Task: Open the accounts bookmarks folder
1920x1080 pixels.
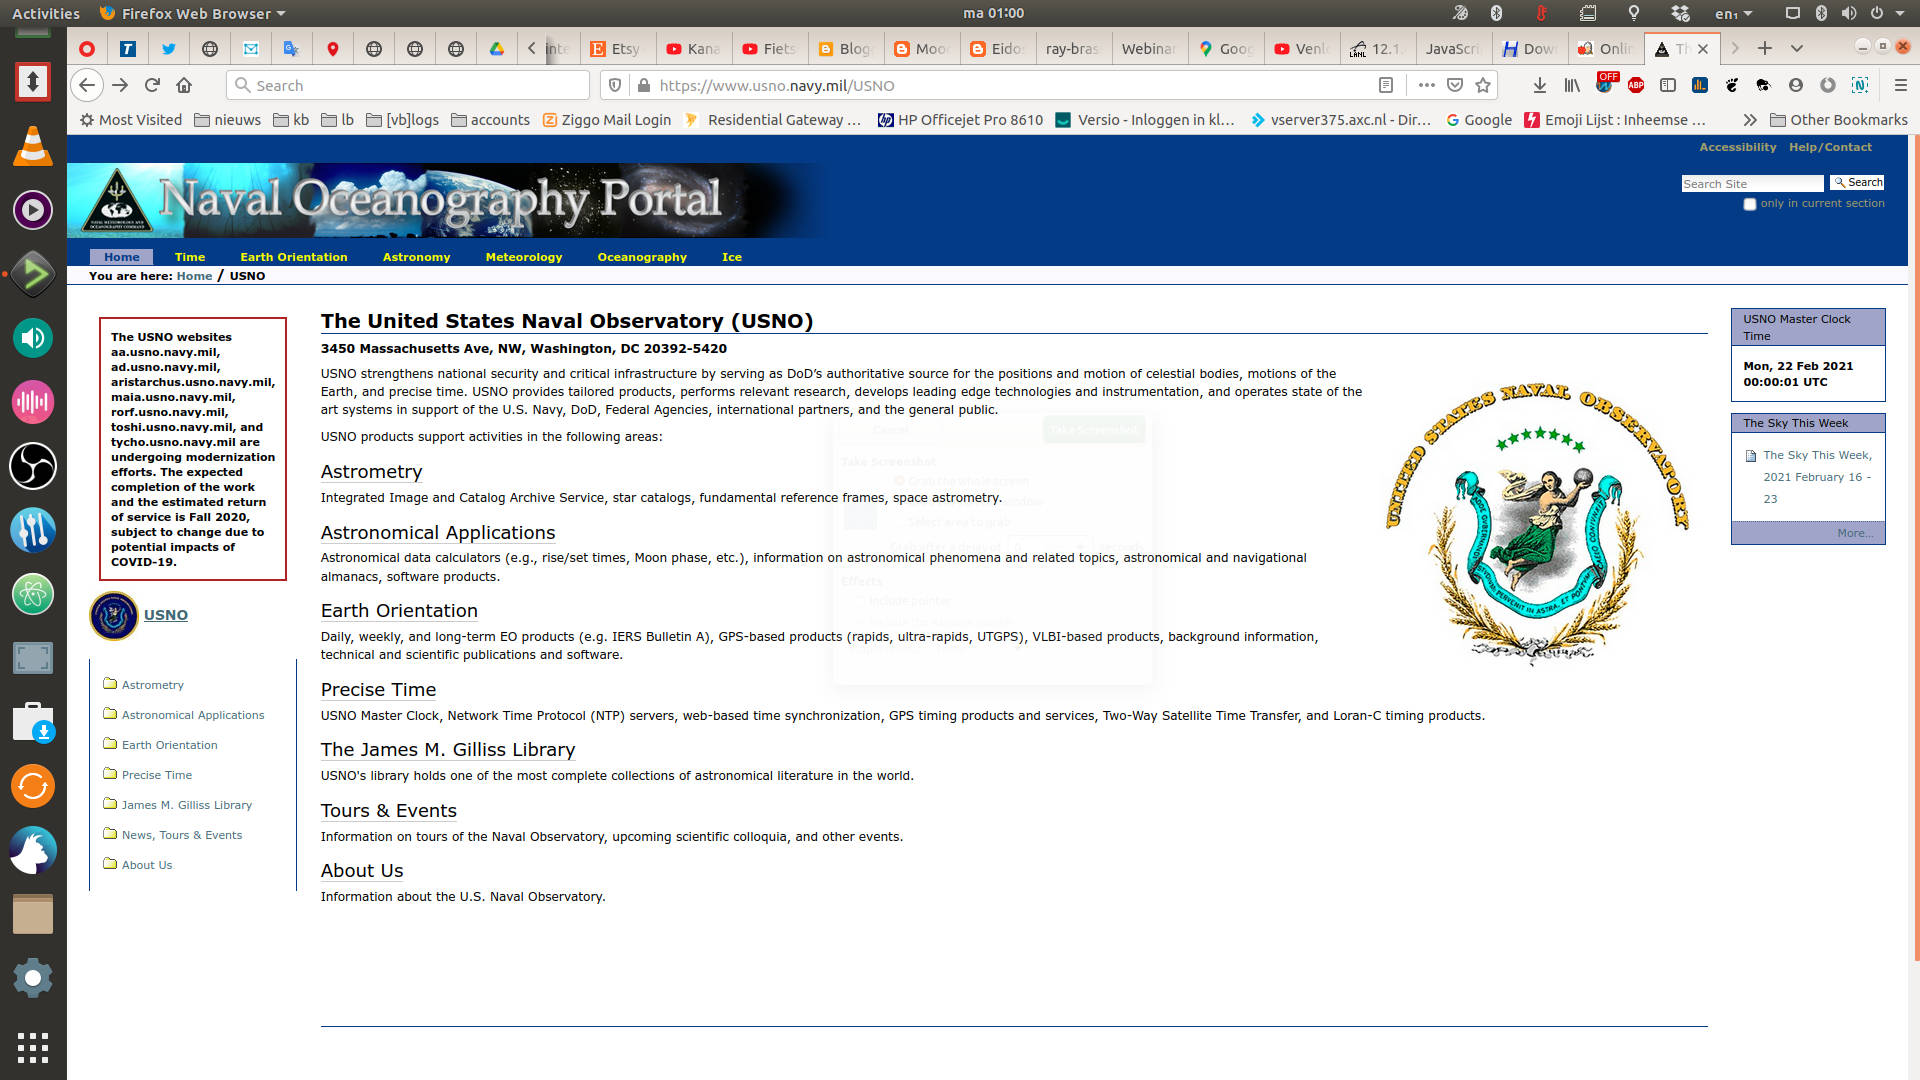Action: coord(490,120)
